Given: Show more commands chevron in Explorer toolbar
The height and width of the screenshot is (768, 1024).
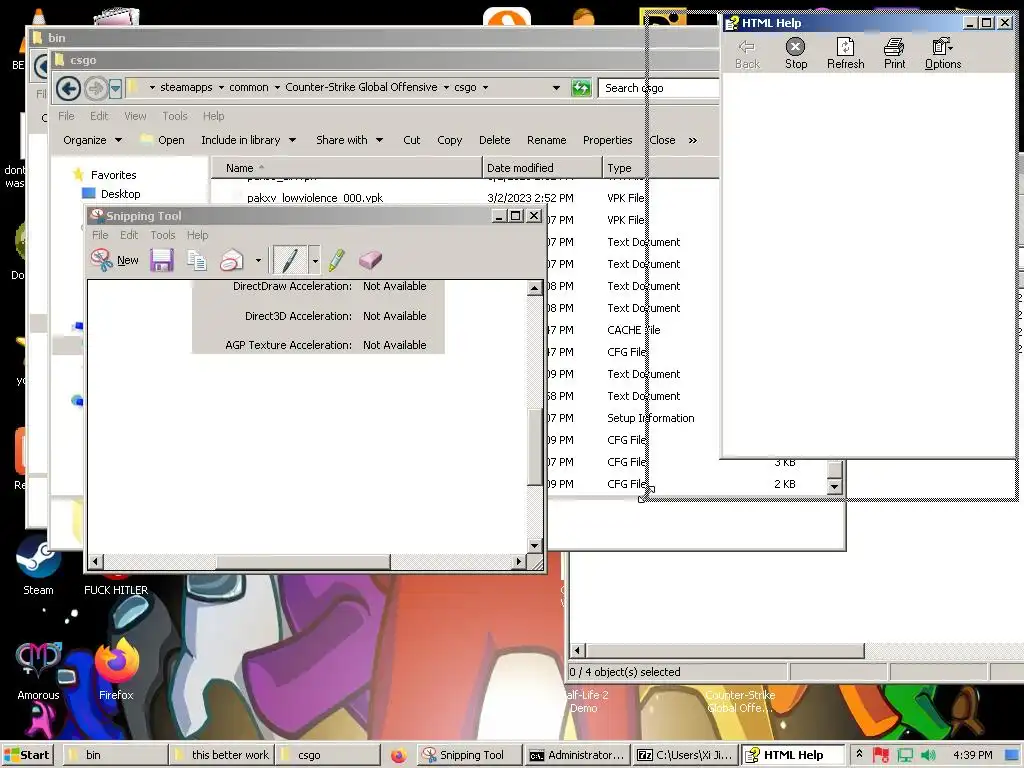Looking at the screenshot, I should (x=692, y=140).
